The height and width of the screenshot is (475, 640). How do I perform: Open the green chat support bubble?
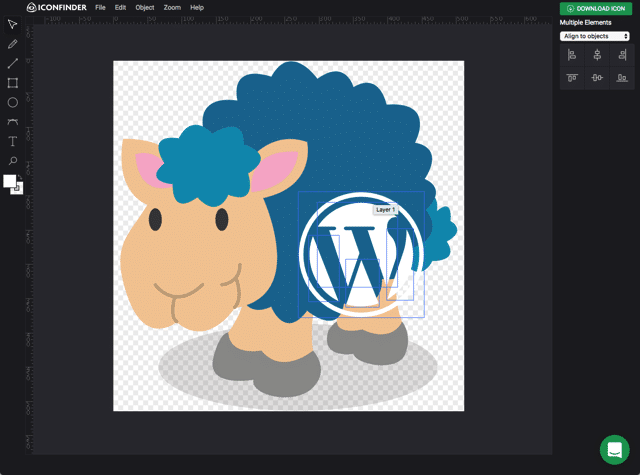(614, 449)
